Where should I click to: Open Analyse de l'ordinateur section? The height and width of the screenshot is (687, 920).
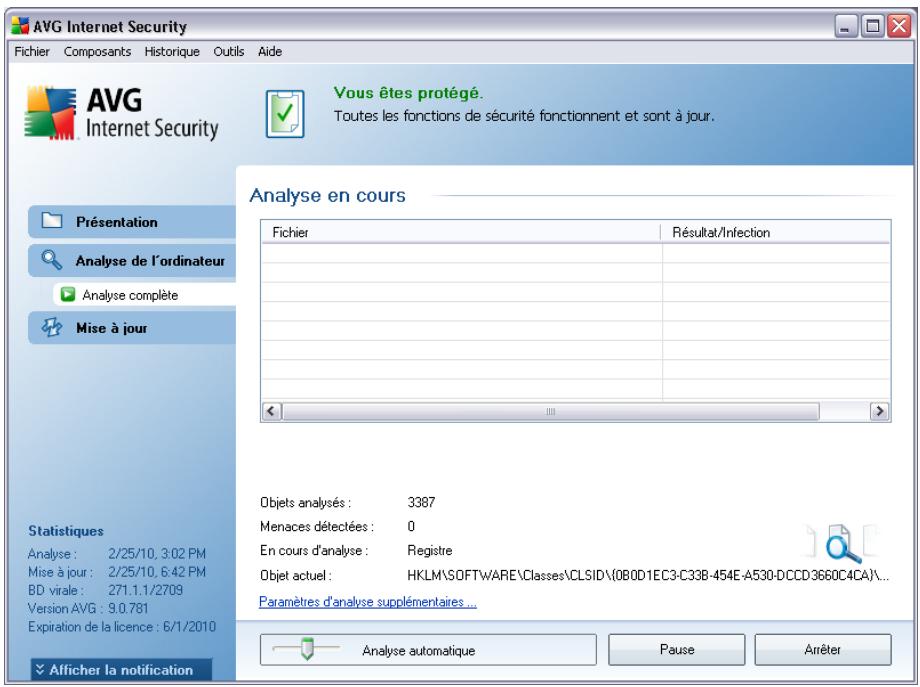tap(132, 260)
